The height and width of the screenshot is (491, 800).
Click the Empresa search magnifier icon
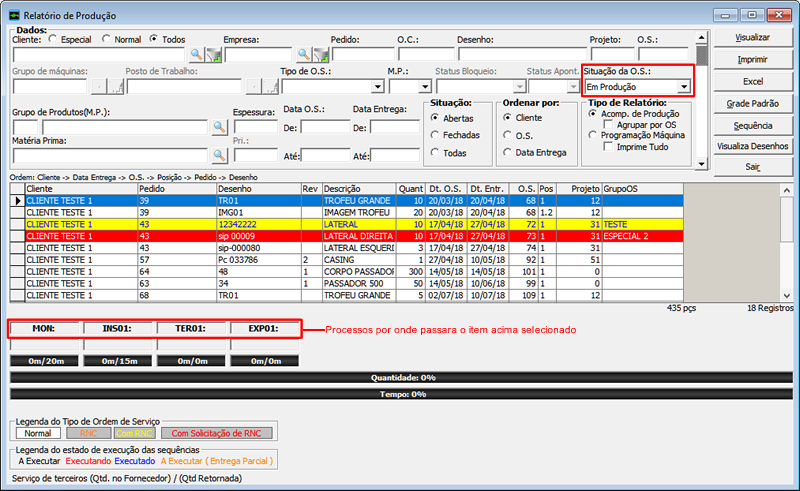tap(304, 54)
